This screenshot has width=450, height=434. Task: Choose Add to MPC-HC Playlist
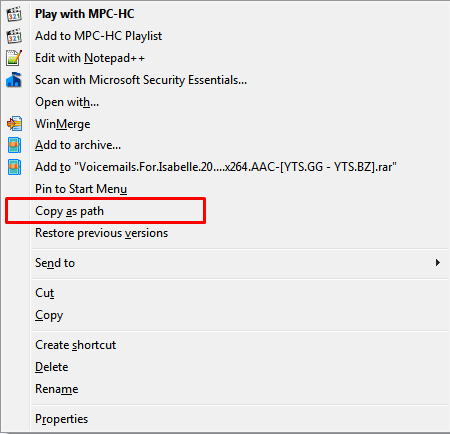click(99, 36)
